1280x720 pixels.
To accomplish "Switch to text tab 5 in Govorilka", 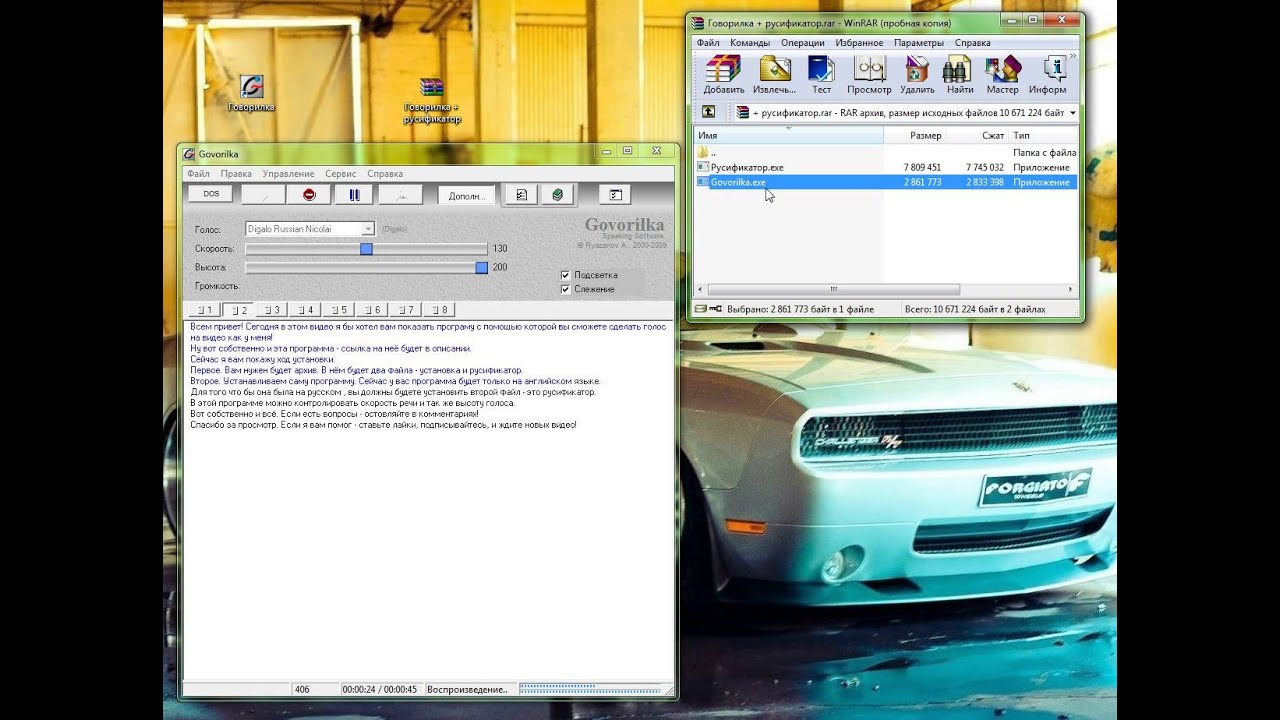I will click(338, 310).
